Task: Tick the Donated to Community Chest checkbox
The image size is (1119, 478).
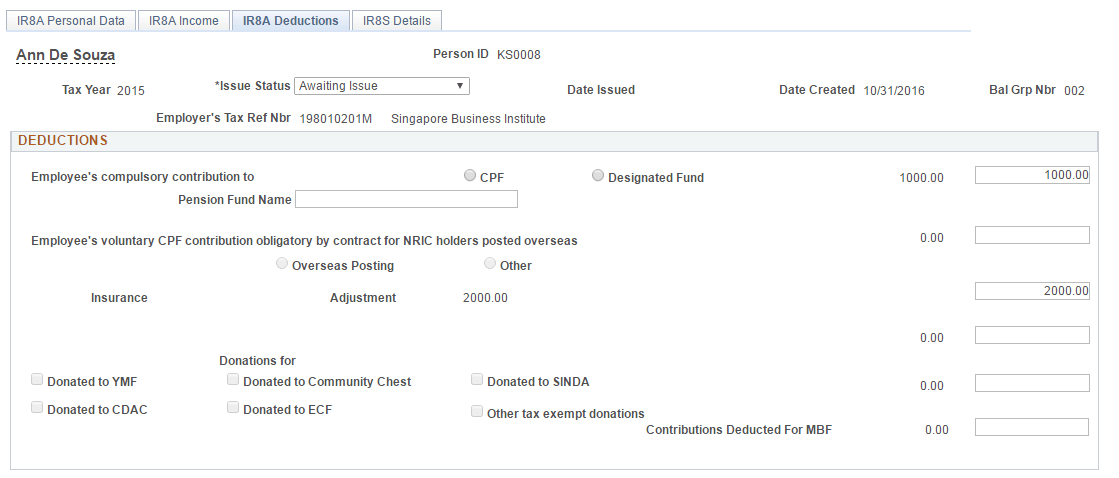Action: pos(233,380)
